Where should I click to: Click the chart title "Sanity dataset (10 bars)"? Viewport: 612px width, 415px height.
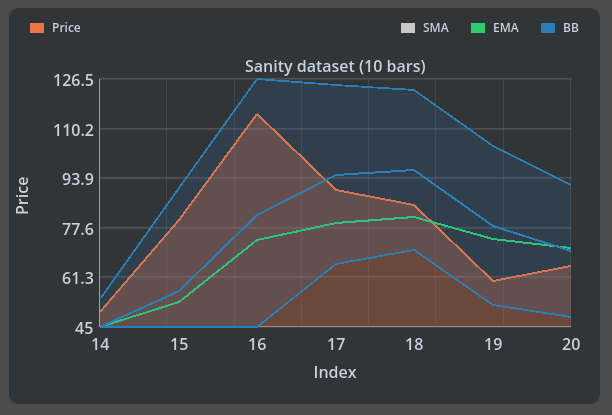[335, 66]
